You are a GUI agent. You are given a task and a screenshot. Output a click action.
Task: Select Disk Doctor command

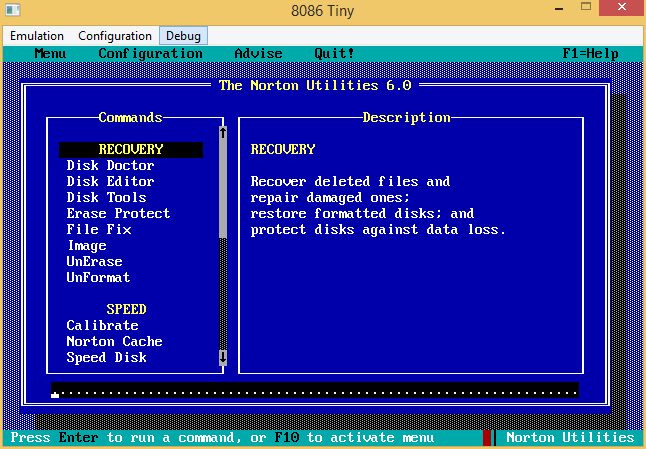coord(110,166)
